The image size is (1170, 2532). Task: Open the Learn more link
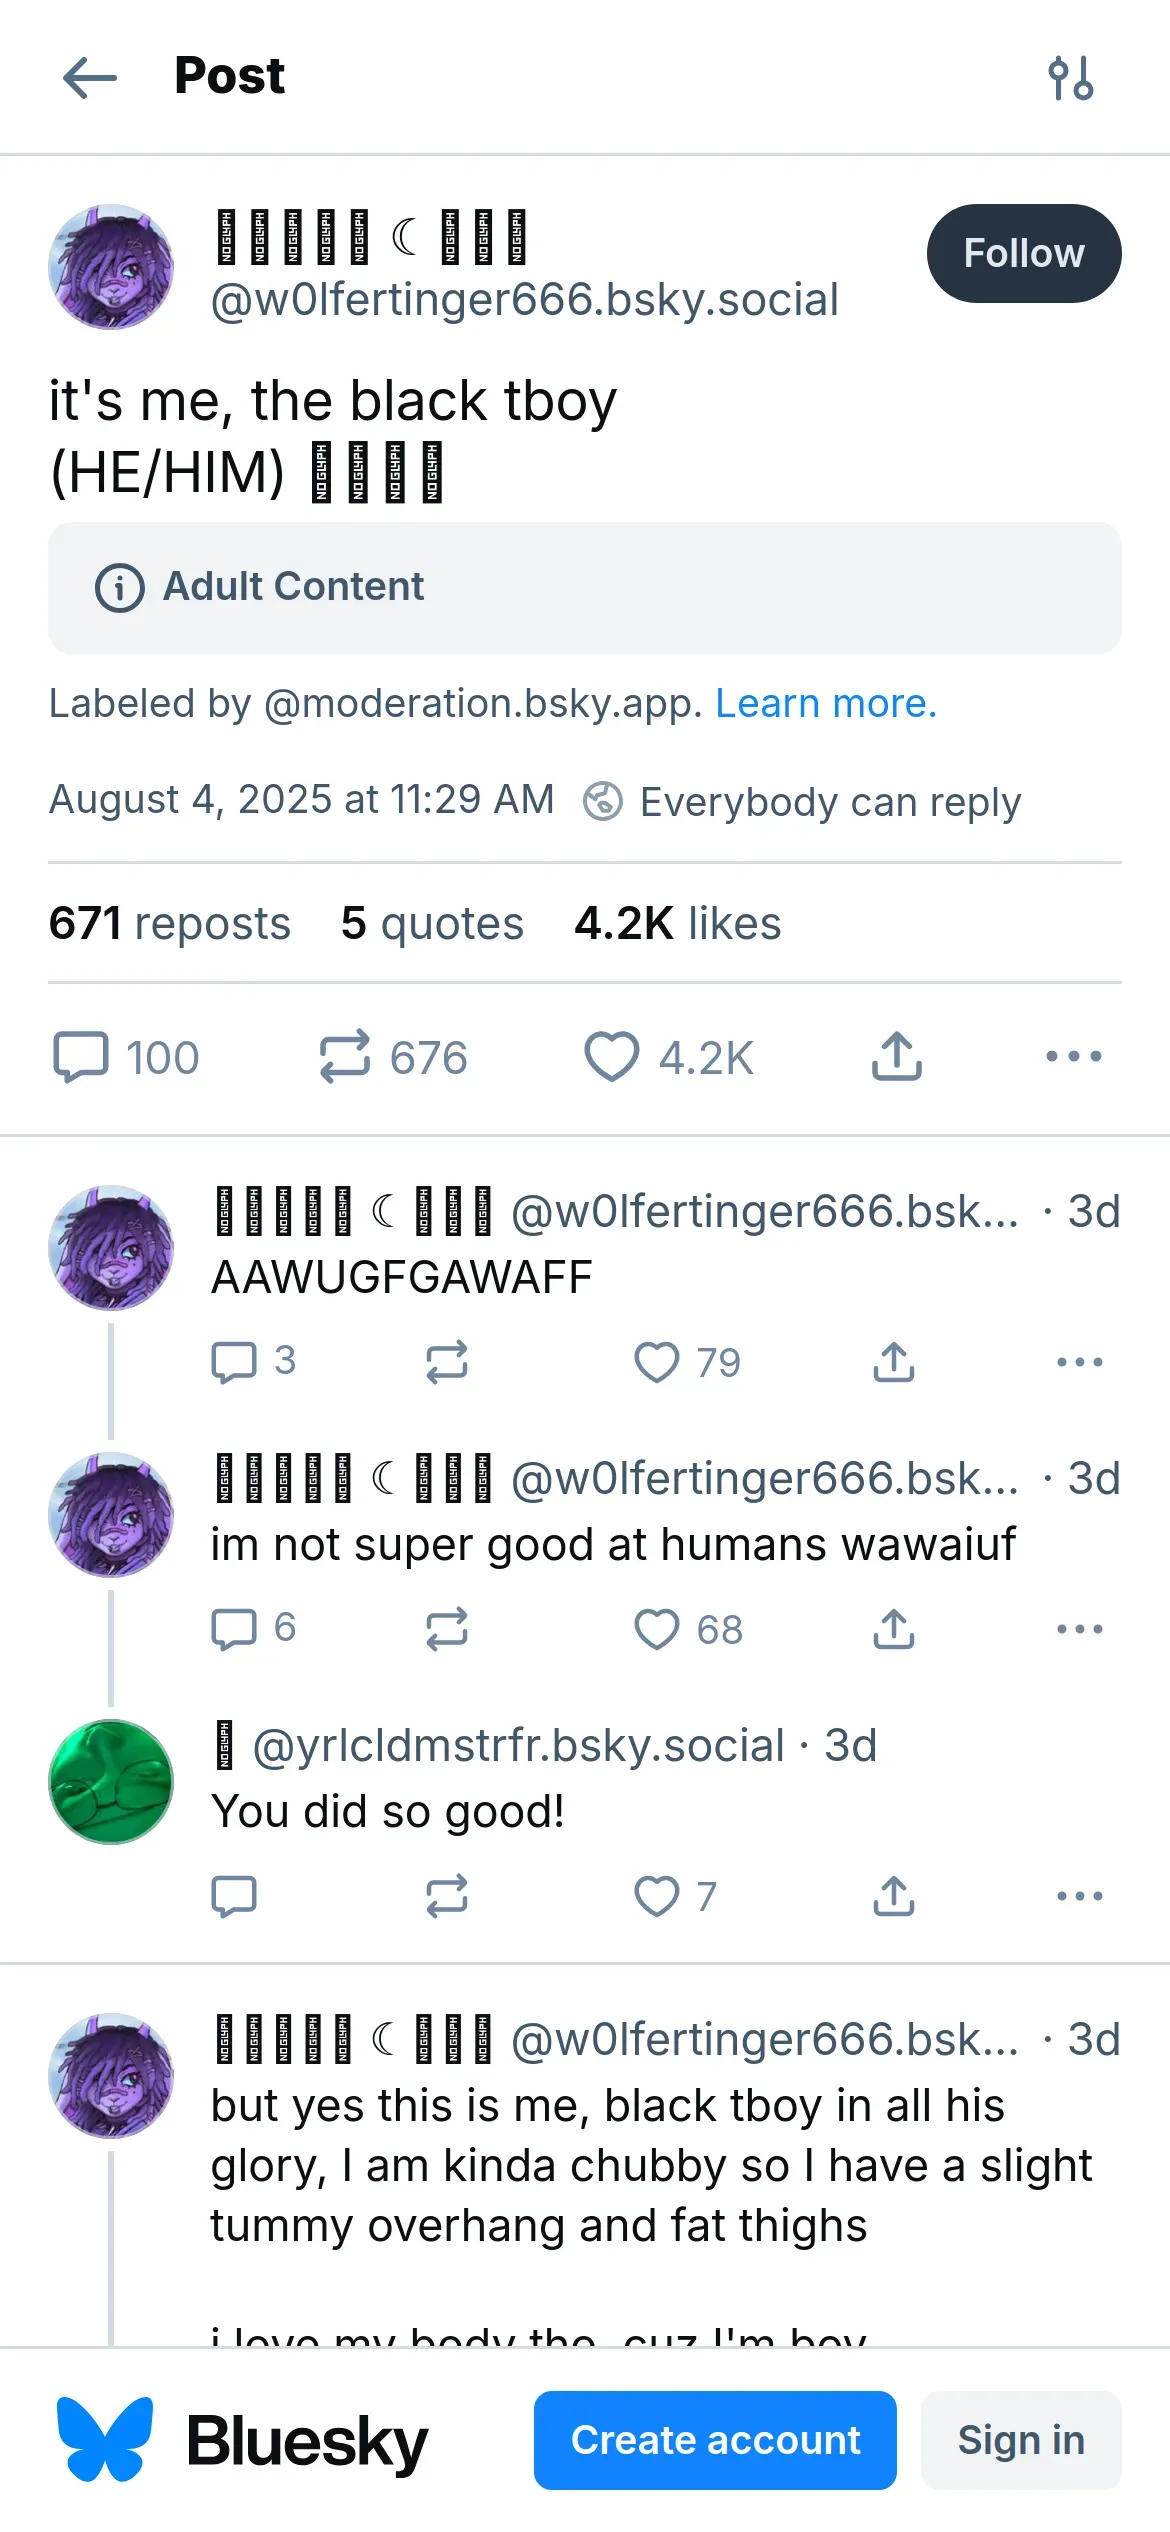pos(826,704)
